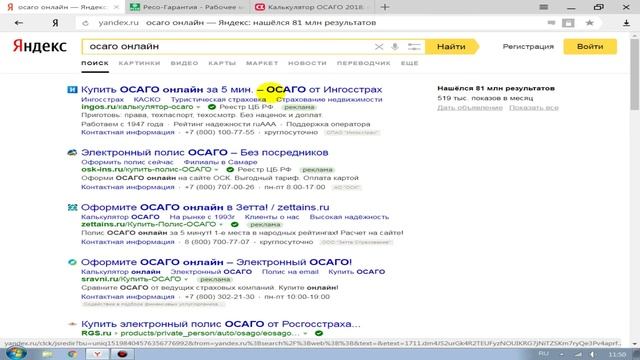The width and height of the screenshot is (640, 360).
Task: Click green verified checkmark next to ingos.ru
Action: (x=211, y=107)
